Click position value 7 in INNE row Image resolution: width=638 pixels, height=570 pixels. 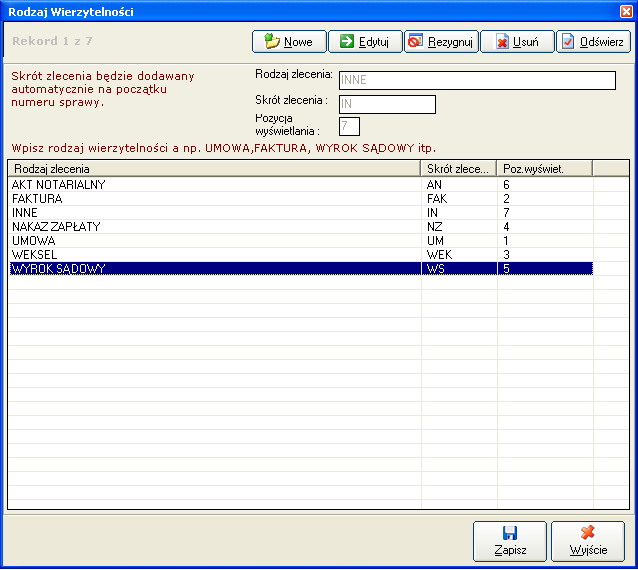click(x=506, y=212)
